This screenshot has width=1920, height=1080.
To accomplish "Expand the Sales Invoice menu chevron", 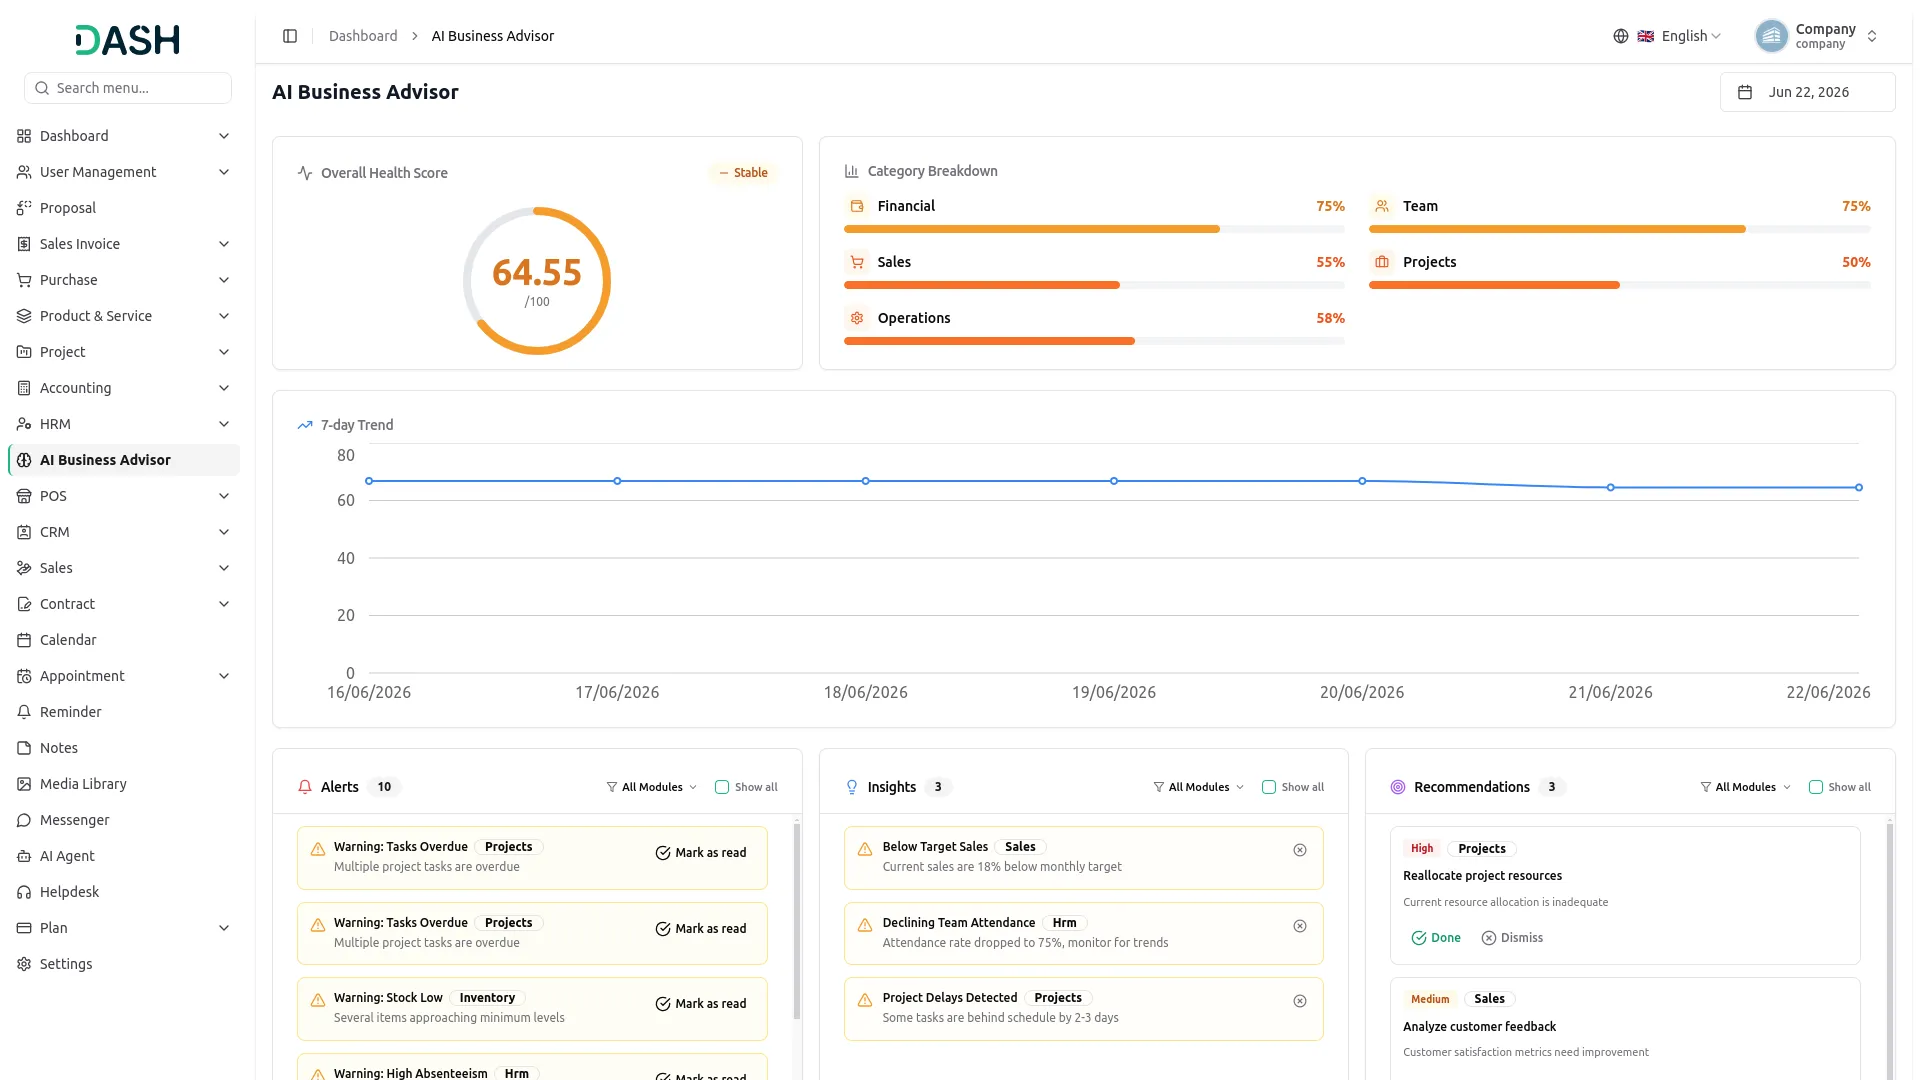I will (x=224, y=244).
